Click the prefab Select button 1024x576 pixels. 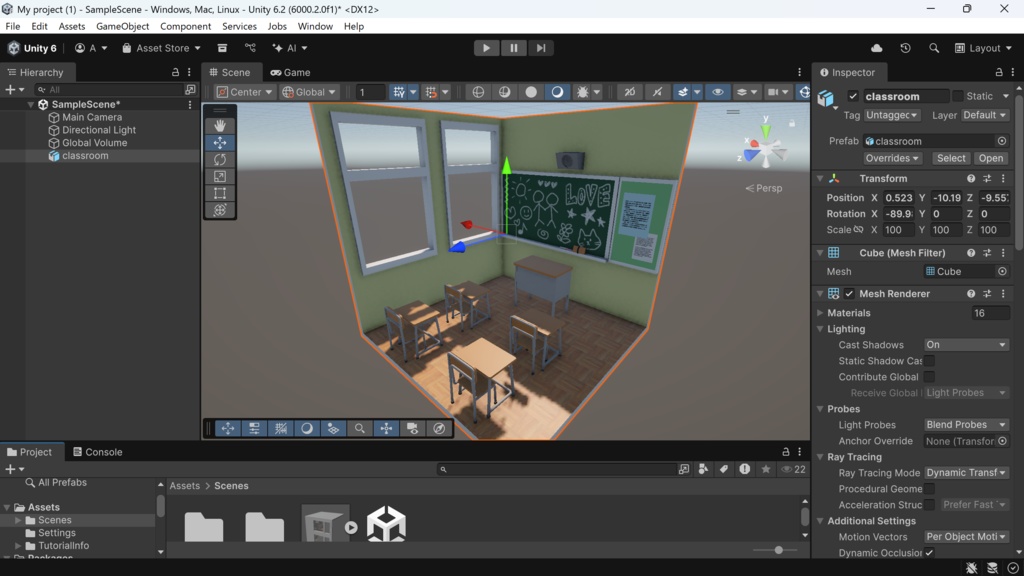pos(951,158)
